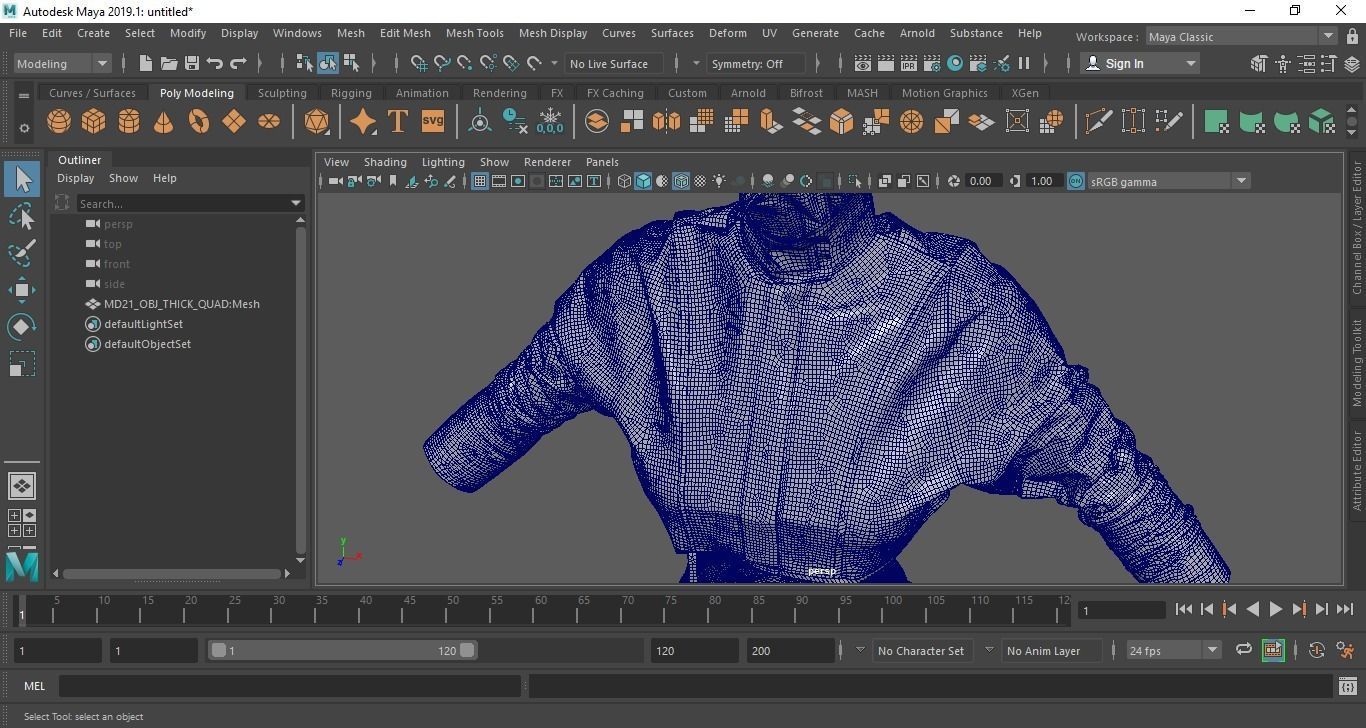Create a polygon plane from the shelf

tap(233, 122)
